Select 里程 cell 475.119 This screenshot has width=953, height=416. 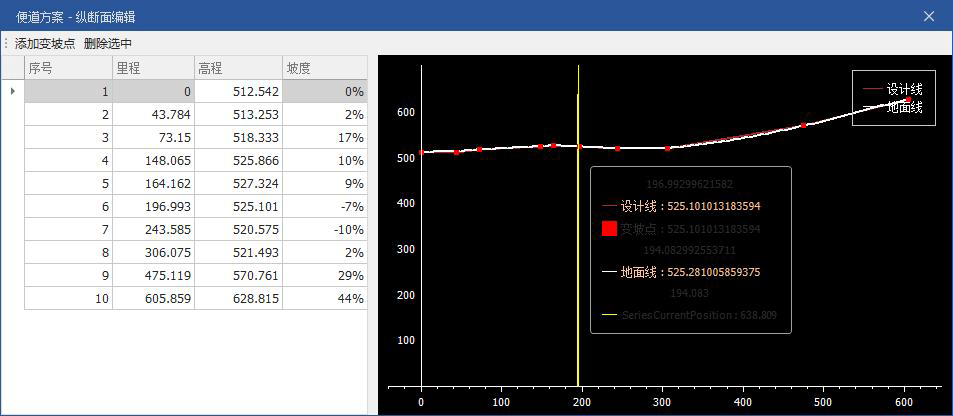[x=154, y=276]
